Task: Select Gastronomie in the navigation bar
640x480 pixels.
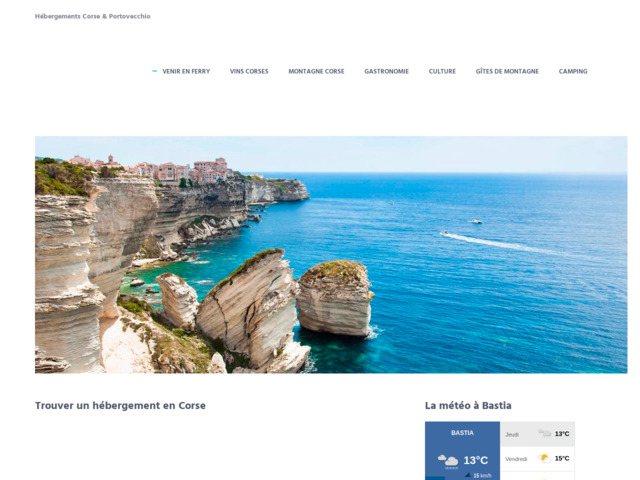Action: coord(386,71)
